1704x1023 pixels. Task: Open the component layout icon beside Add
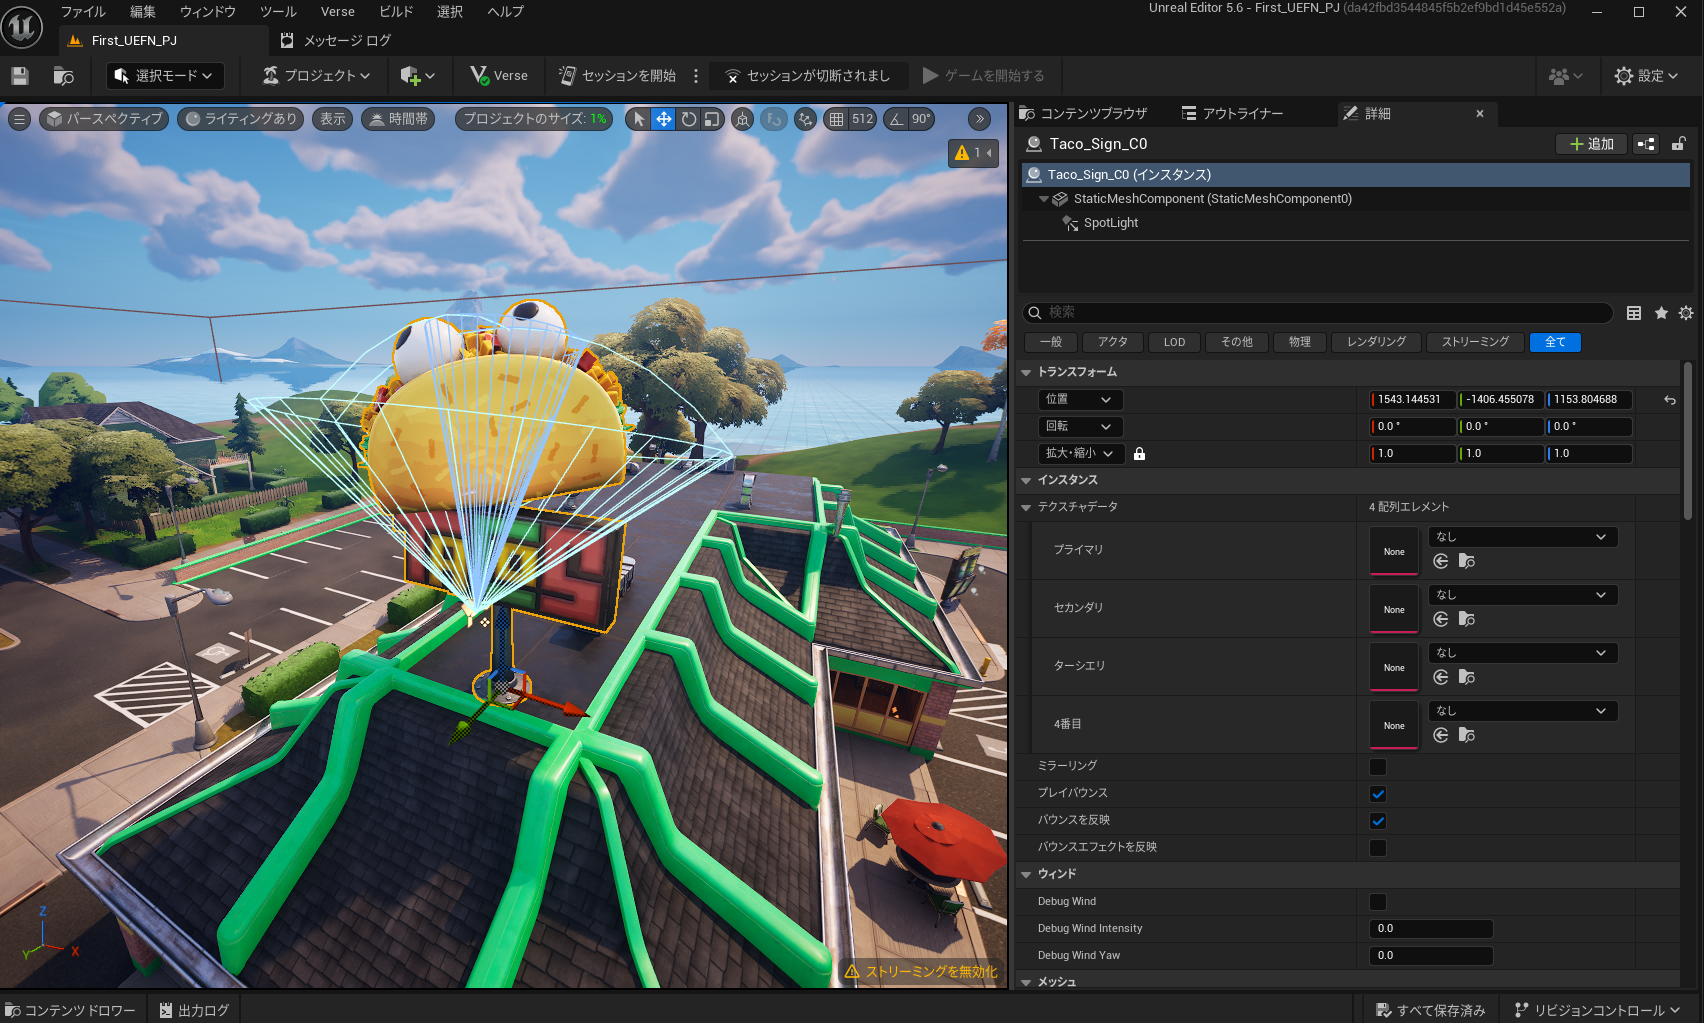pos(1645,144)
